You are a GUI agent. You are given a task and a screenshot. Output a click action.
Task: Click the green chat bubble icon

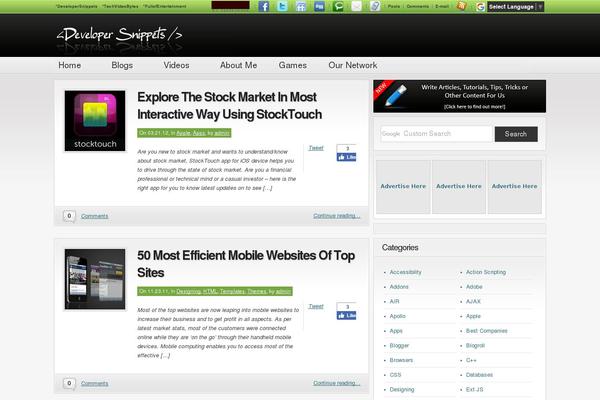(338, 6)
